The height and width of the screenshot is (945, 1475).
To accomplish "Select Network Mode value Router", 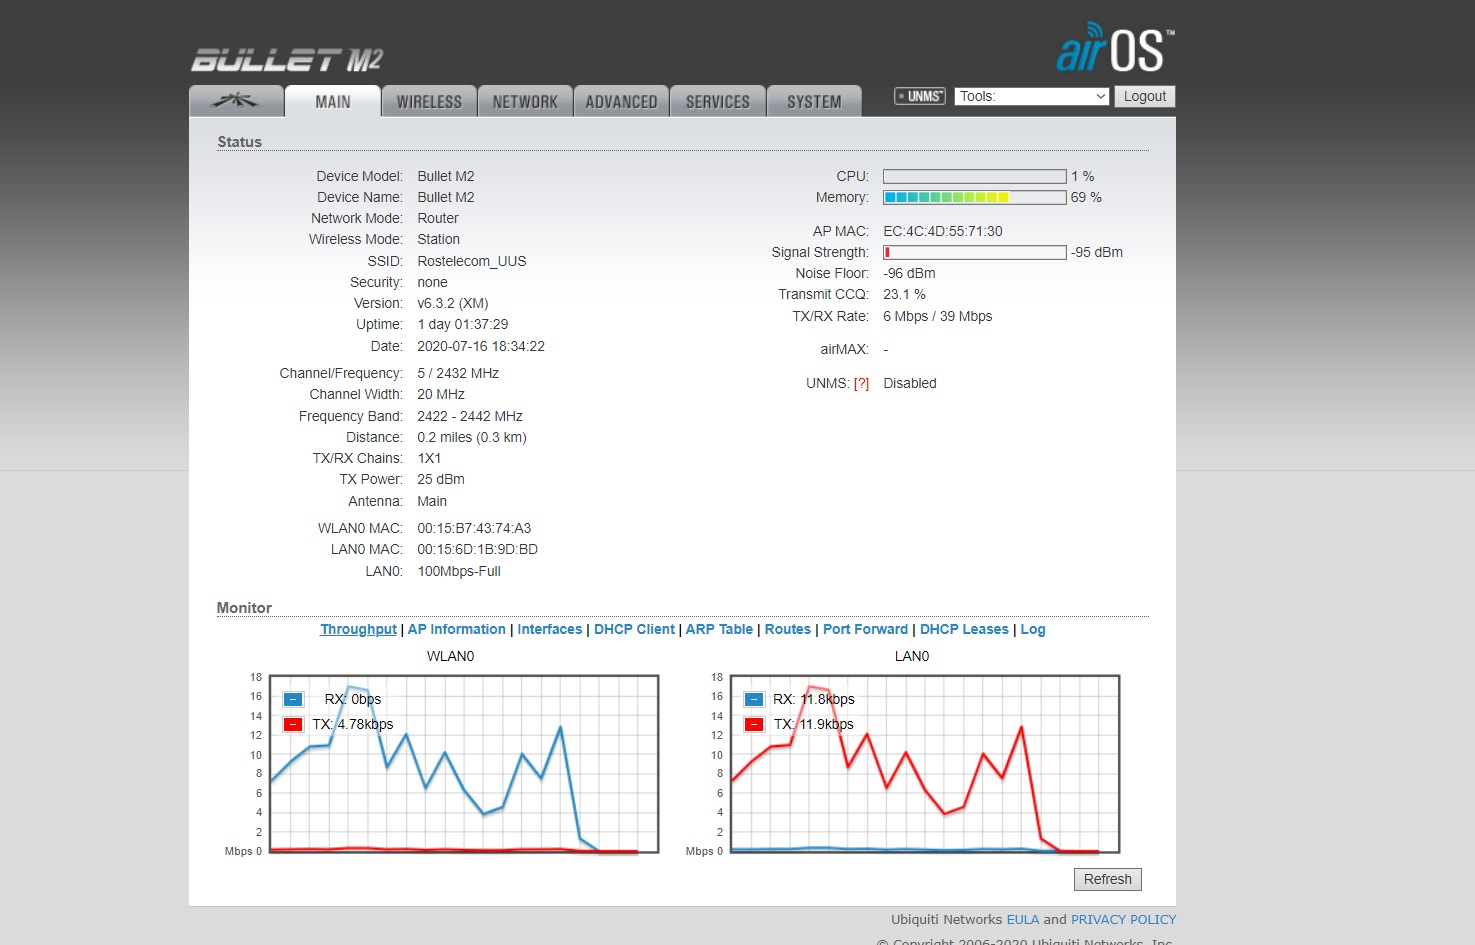I will pos(438,218).
